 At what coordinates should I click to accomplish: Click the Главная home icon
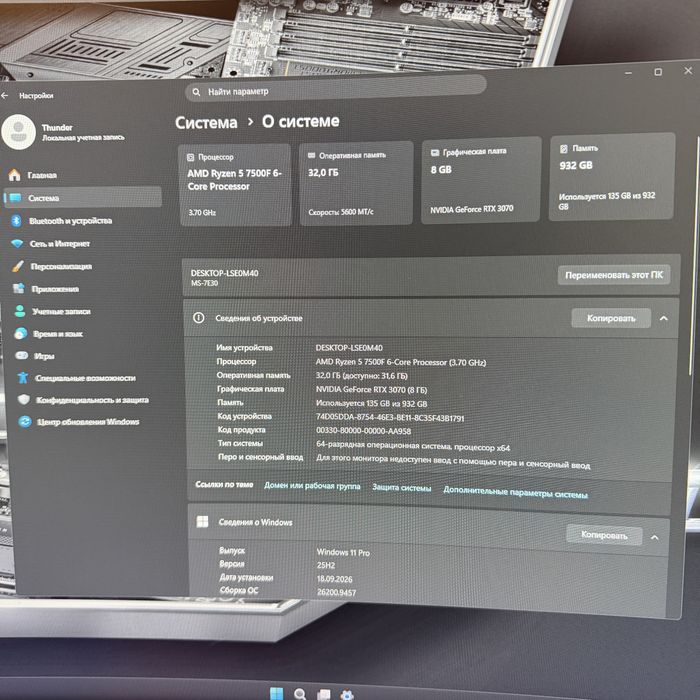click(14, 175)
